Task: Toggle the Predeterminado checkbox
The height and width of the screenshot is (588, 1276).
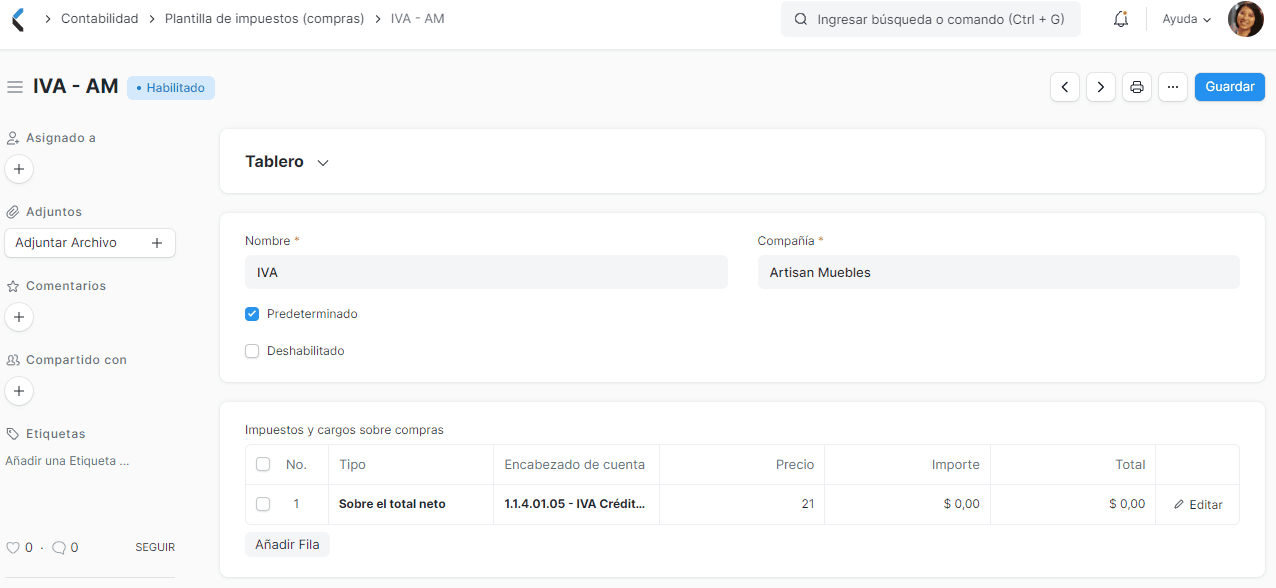Action: tap(252, 314)
